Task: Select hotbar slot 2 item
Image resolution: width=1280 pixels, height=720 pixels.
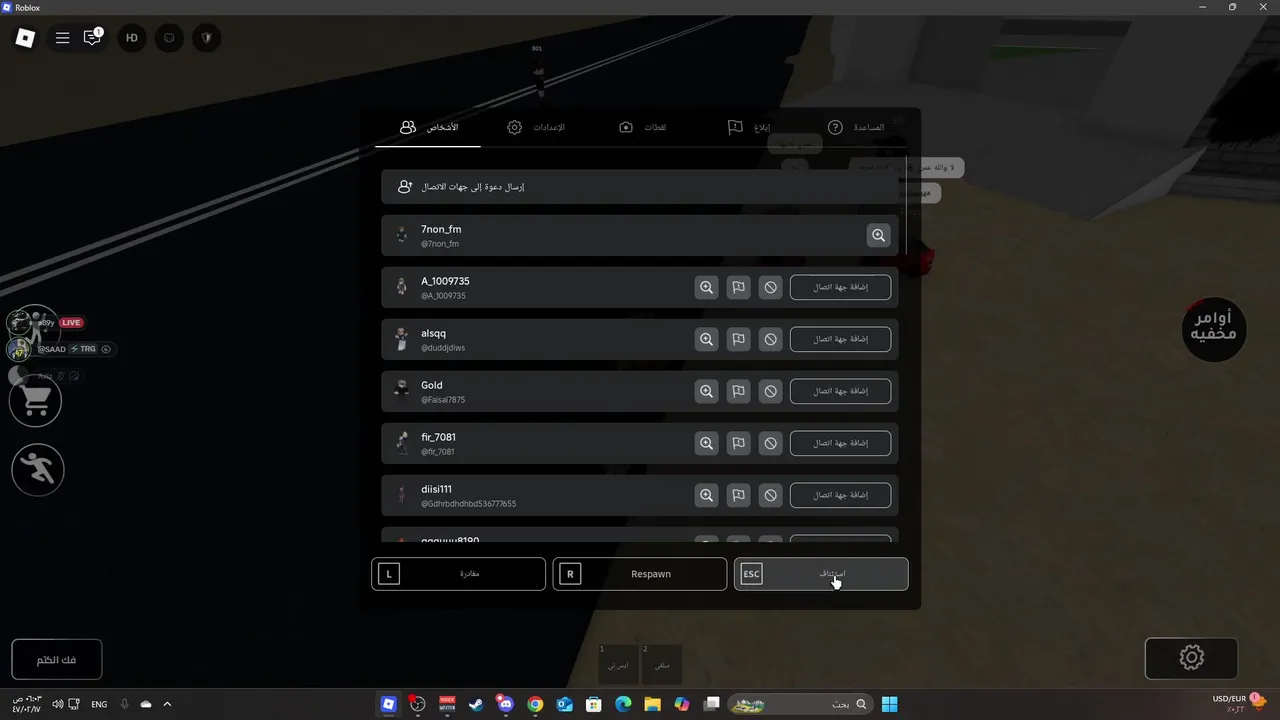Action: (x=662, y=664)
